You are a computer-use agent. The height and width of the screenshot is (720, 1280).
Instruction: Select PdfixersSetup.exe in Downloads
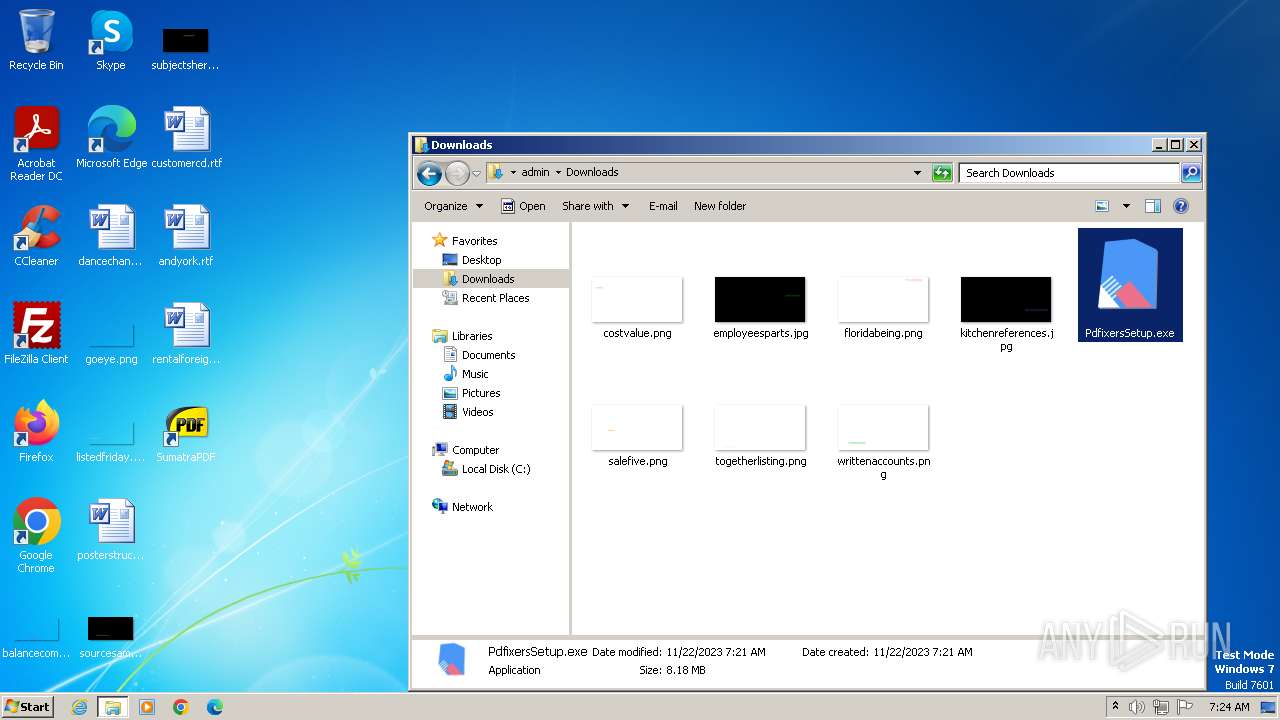1130,285
